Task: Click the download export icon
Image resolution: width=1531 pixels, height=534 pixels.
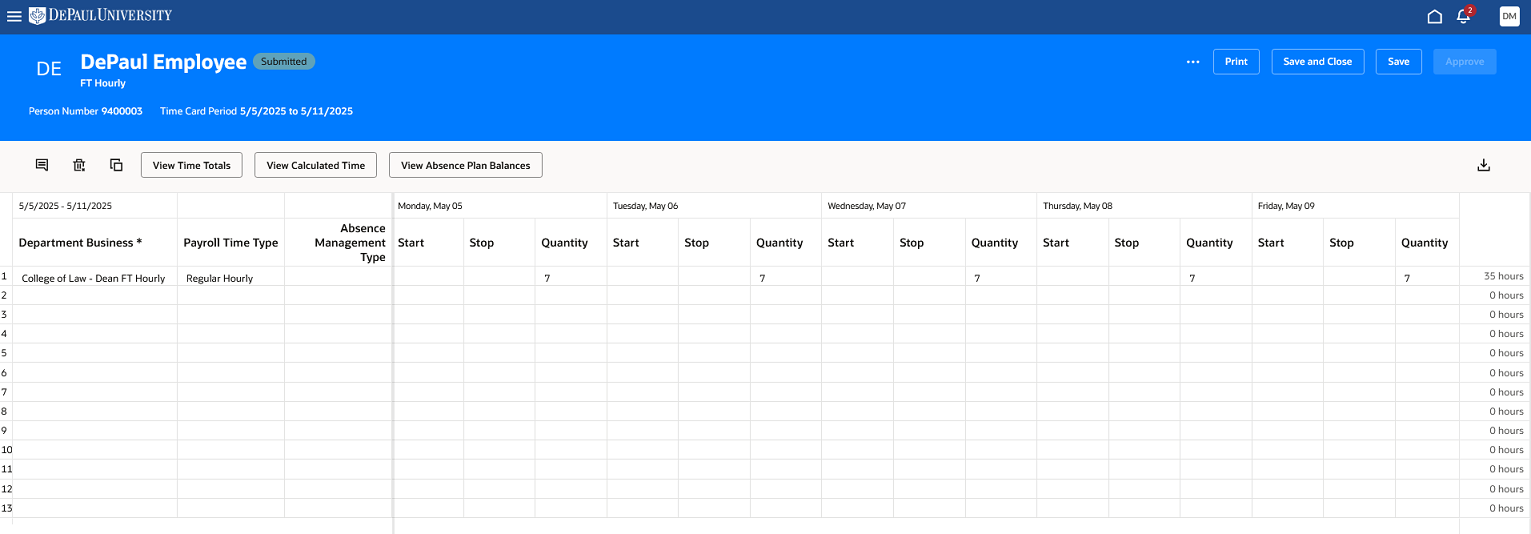Action: click(1484, 165)
